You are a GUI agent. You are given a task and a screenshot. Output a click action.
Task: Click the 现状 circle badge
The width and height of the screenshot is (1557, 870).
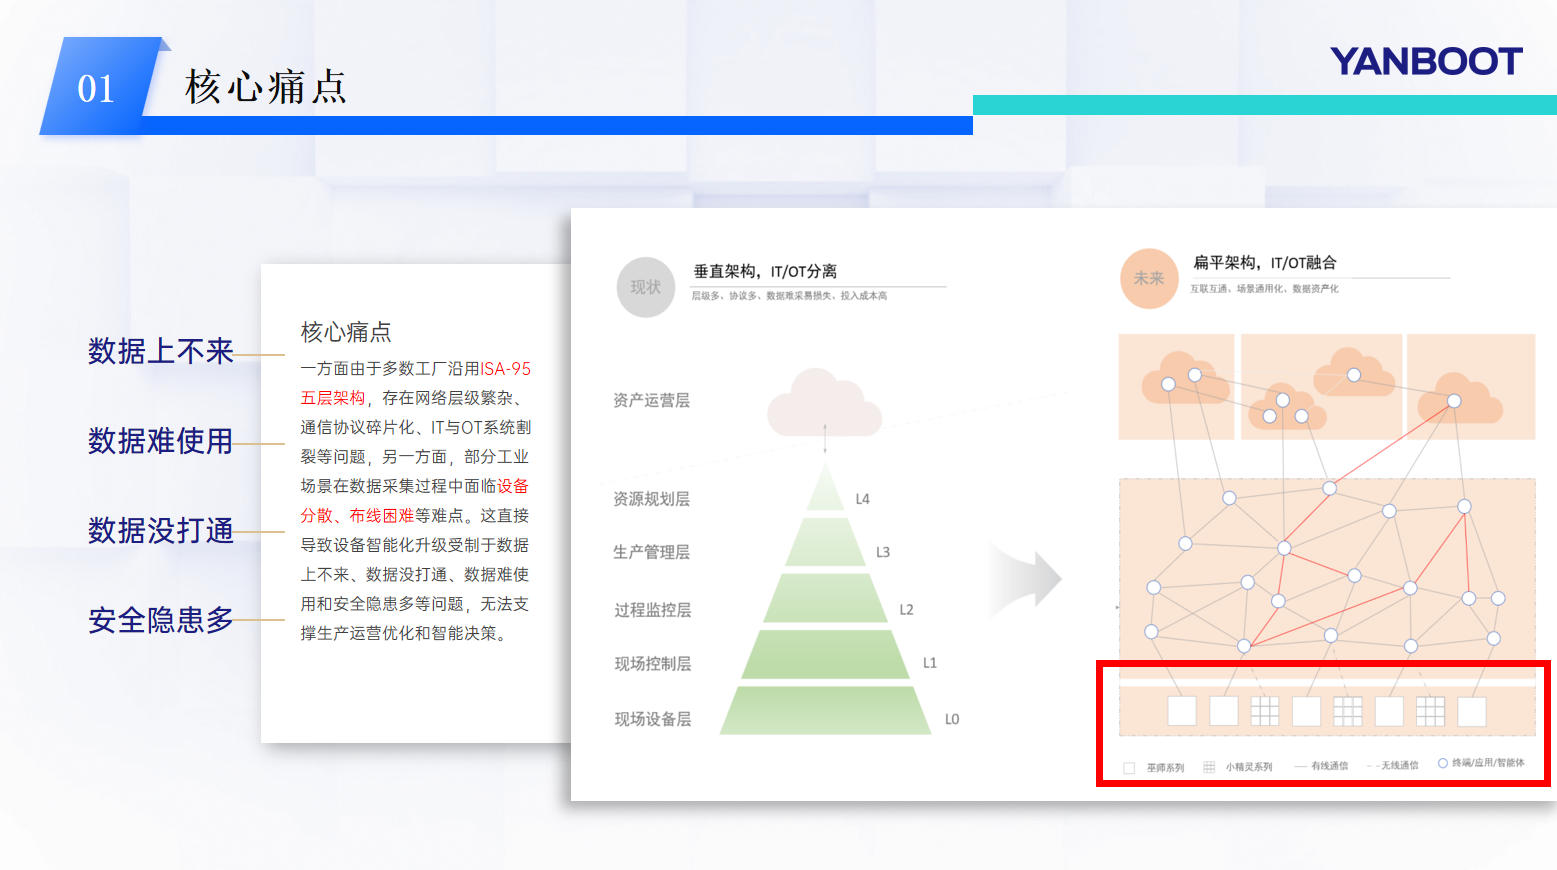pyautogui.click(x=645, y=287)
